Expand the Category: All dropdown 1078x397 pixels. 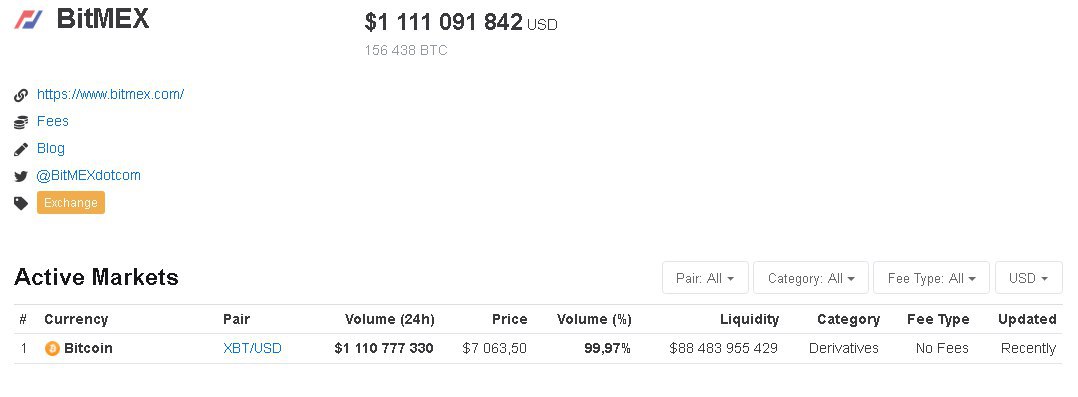811,278
